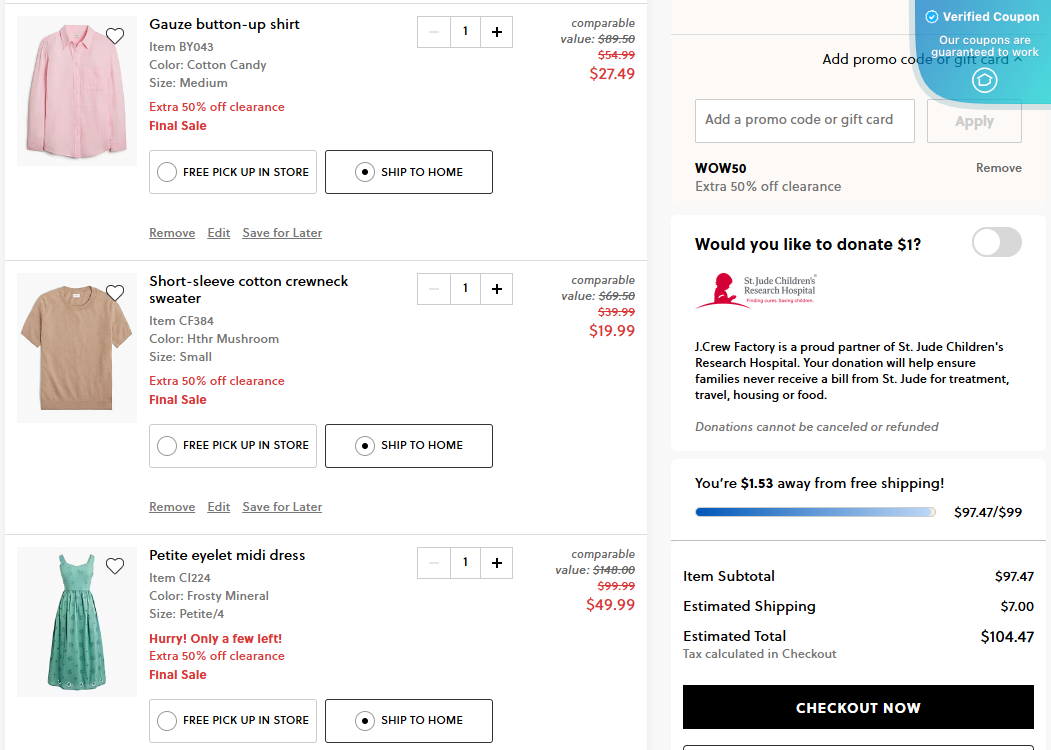Remove the WOW50 promo code
This screenshot has height=750, width=1051.
(998, 168)
